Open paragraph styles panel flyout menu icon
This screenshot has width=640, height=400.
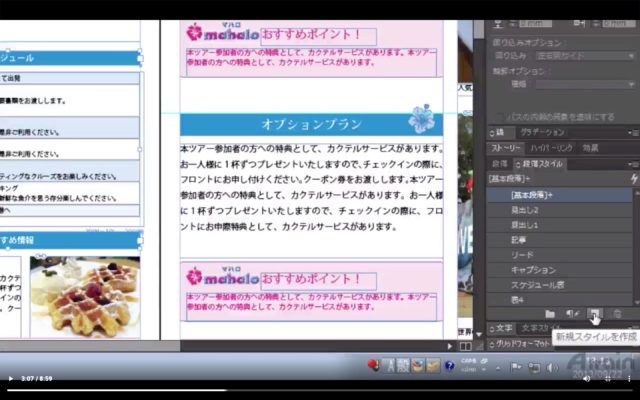tap(634, 164)
